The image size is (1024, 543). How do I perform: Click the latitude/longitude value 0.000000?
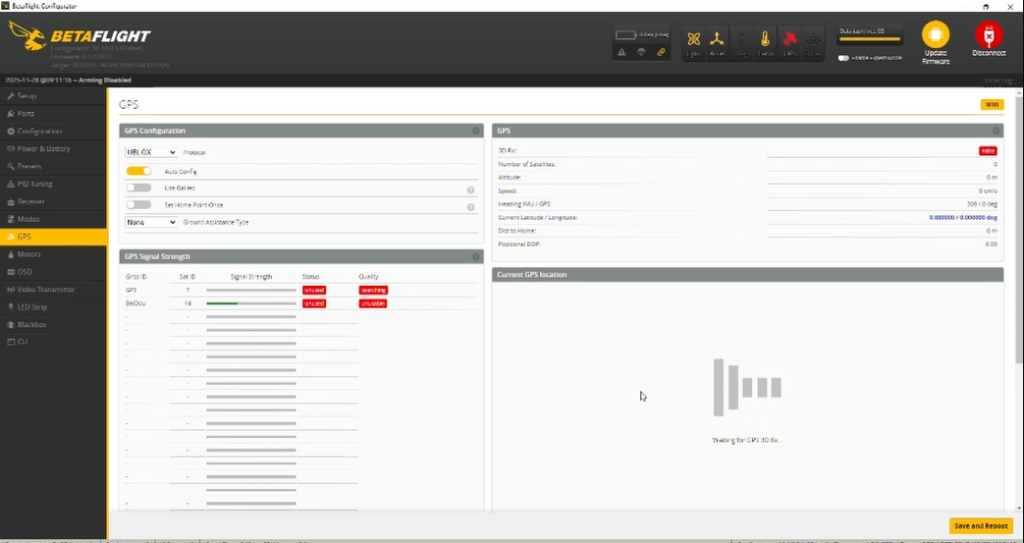click(963, 218)
